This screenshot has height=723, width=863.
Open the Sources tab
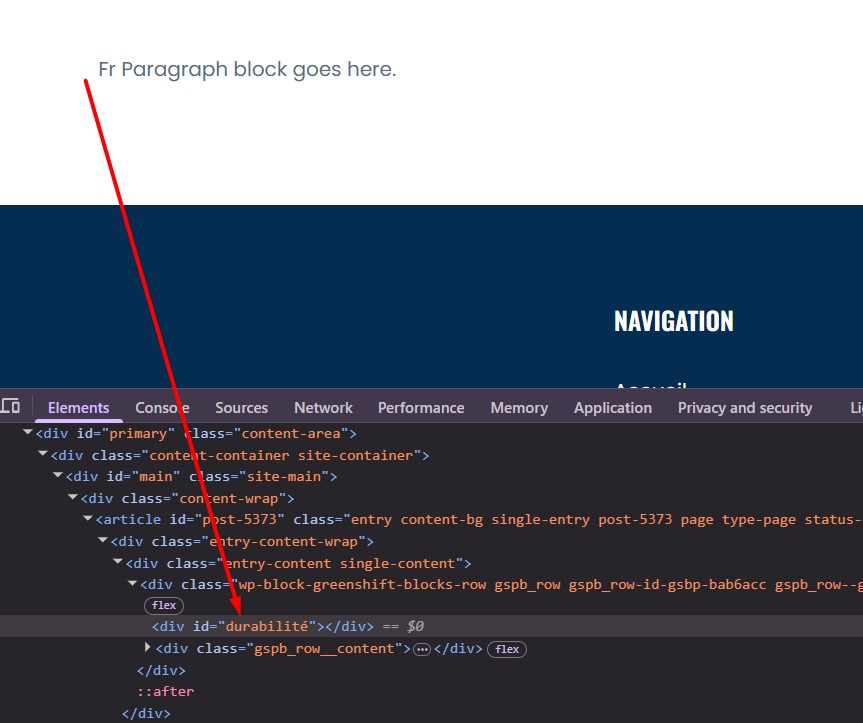(x=241, y=408)
